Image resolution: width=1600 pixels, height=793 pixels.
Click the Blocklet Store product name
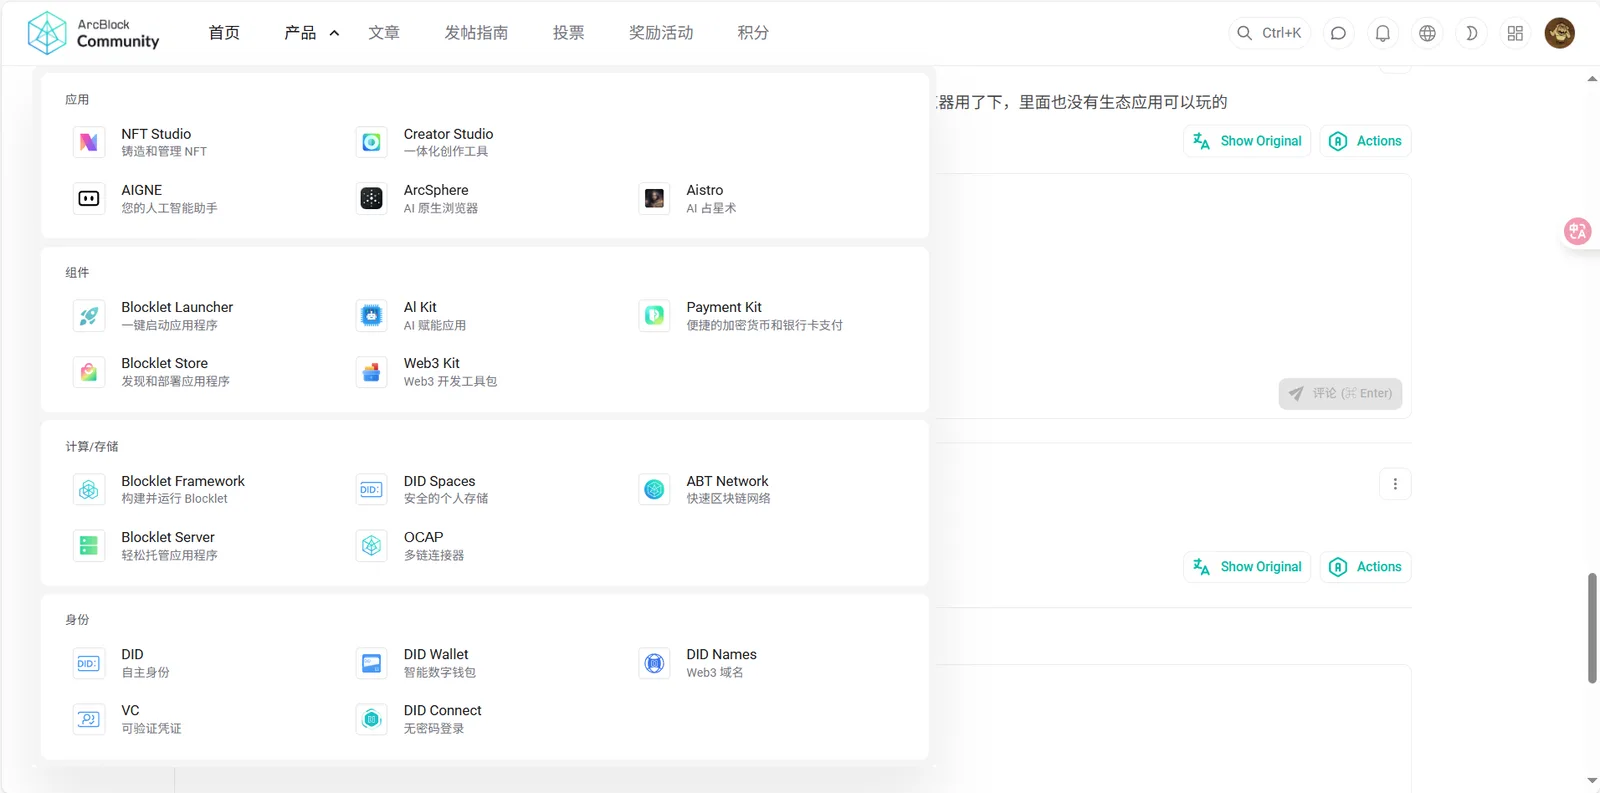click(165, 363)
